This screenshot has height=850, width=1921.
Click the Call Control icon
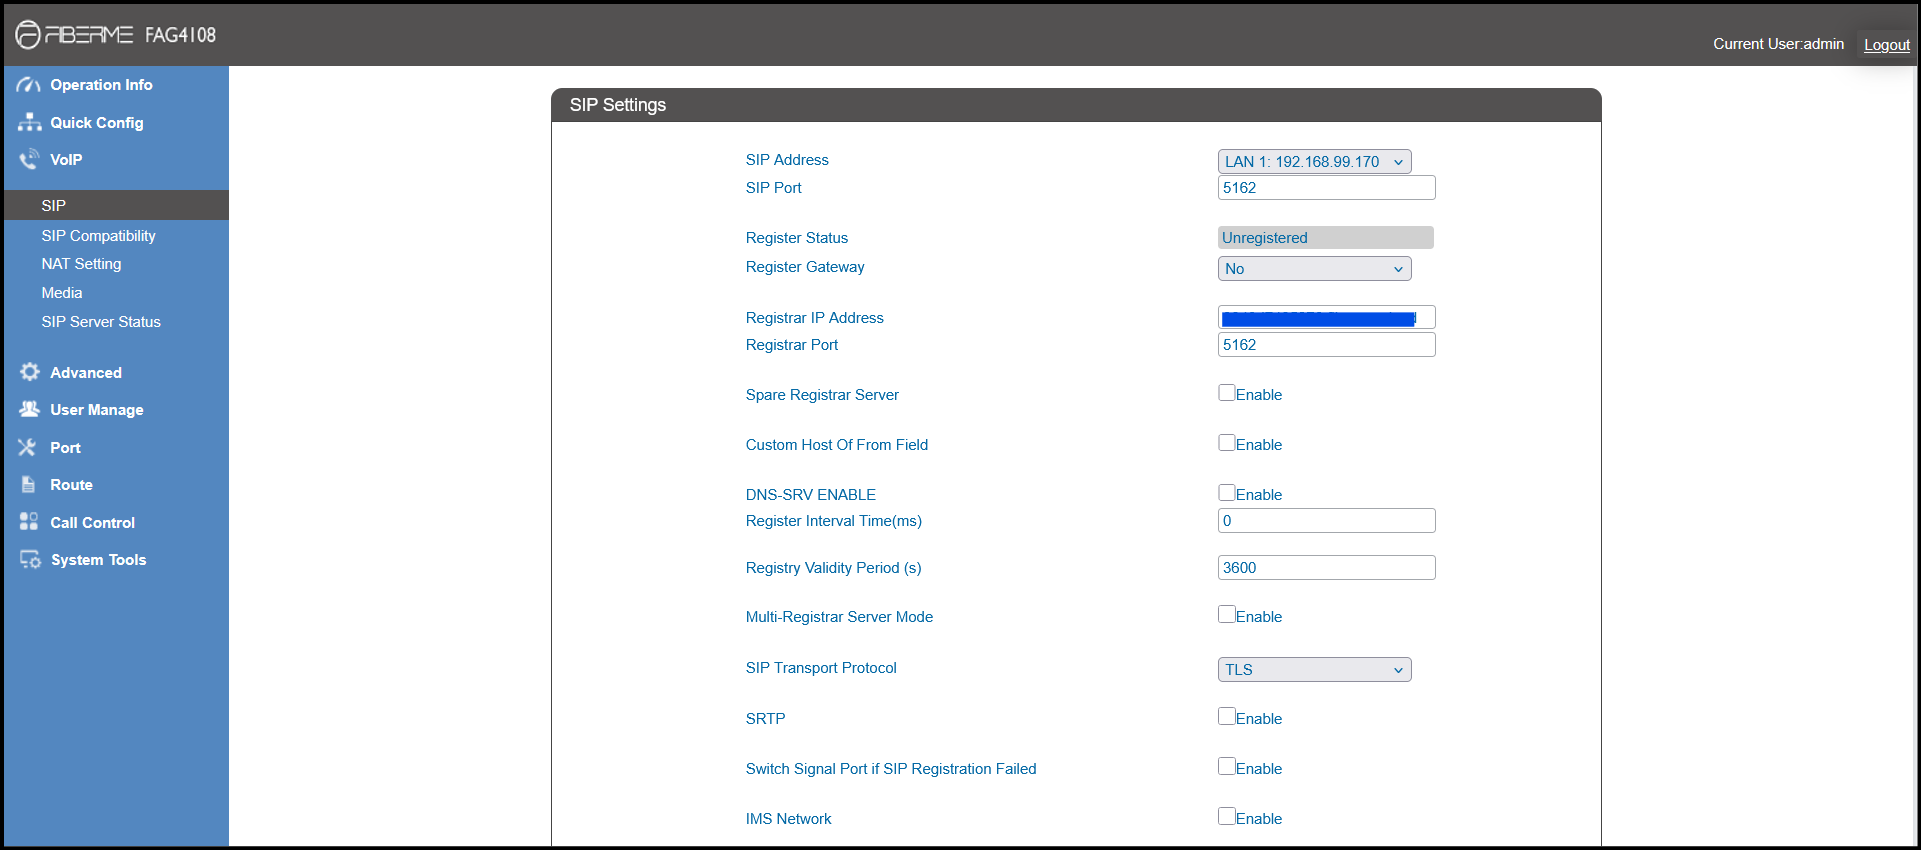(x=29, y=522)
